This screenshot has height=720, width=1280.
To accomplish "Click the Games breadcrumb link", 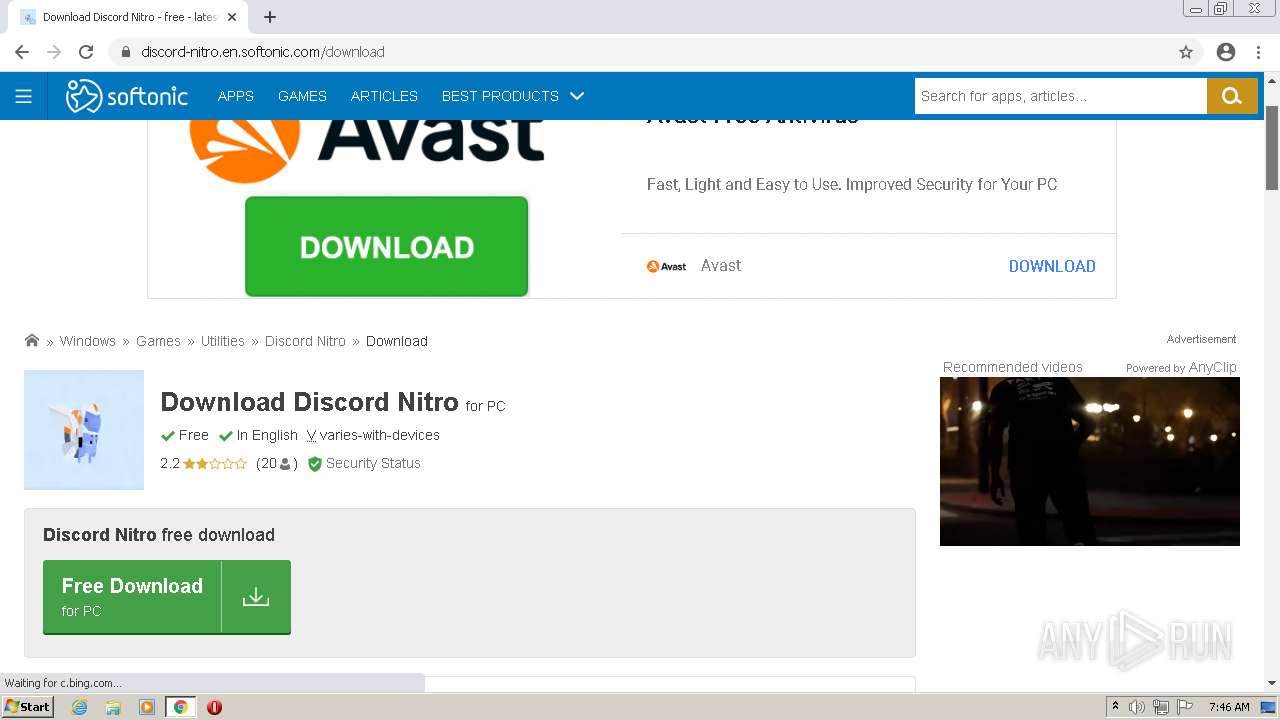I will tap(158, 341).
